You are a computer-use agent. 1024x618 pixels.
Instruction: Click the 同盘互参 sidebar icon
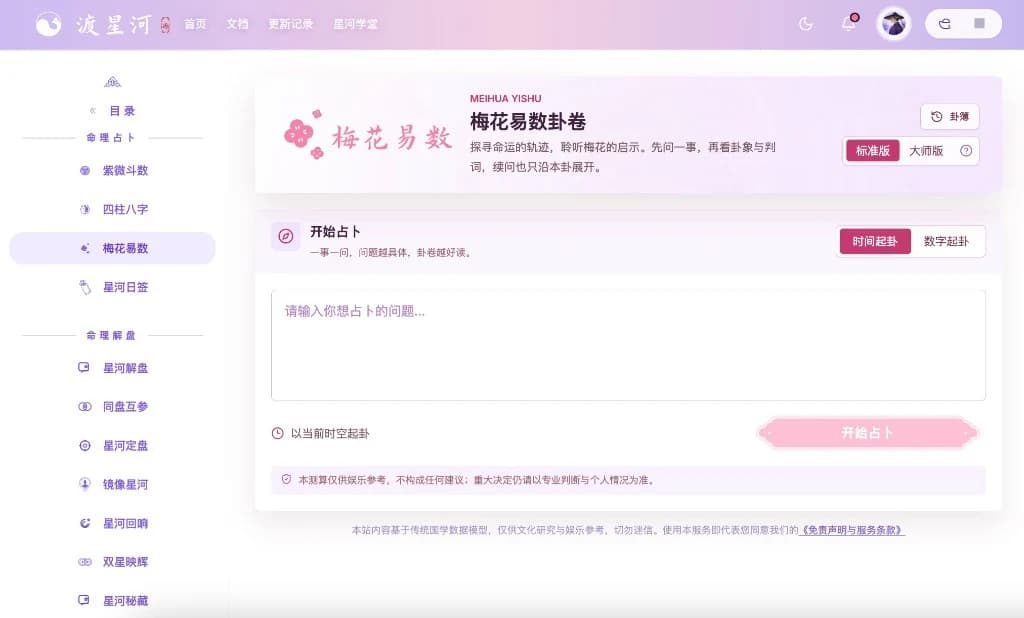(85, 406)
